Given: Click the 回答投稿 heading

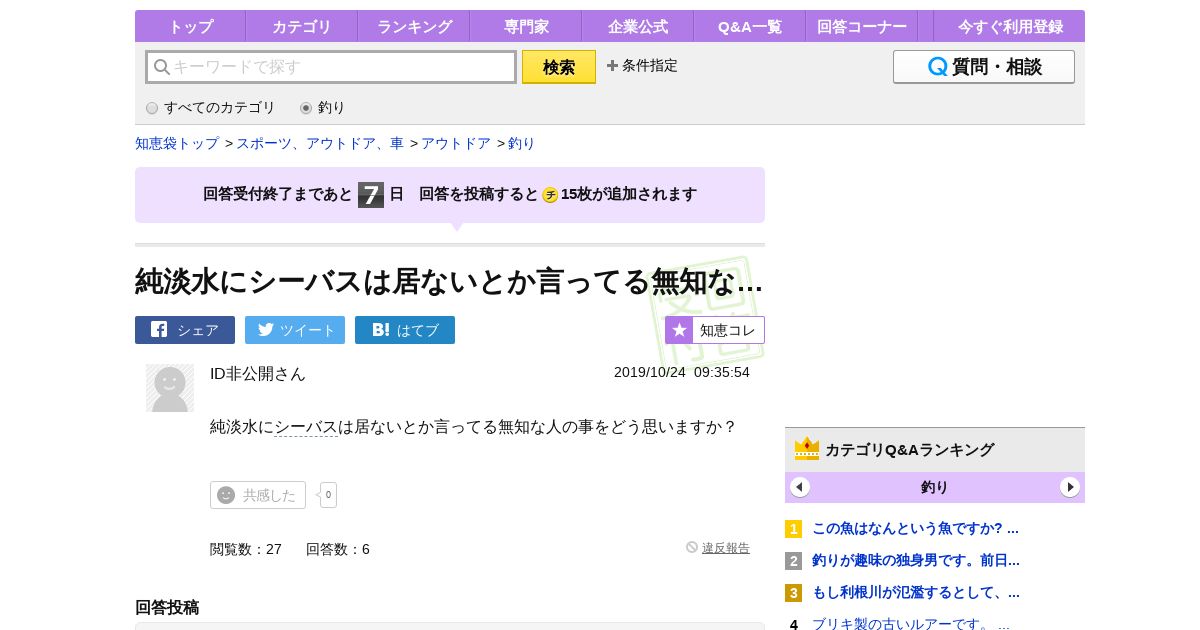Looking at the screenshot, I should pyautogui.click(x=167, y=607).
